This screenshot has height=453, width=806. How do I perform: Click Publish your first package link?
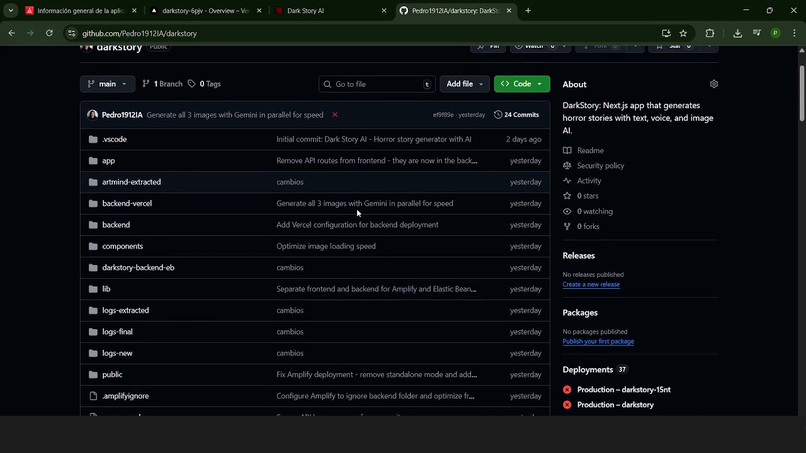pyautogui.click(x=598, y=341)
